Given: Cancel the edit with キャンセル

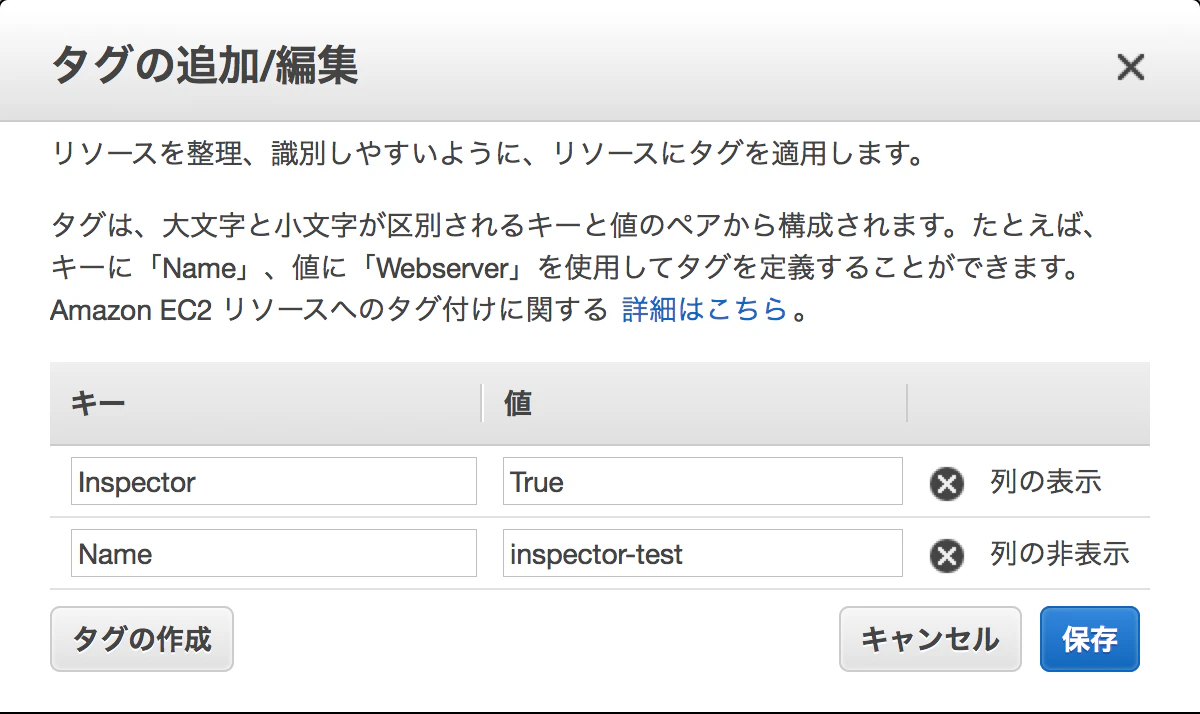Looking at the screenshot, I should pyautogui.click(x=930, y=639).
